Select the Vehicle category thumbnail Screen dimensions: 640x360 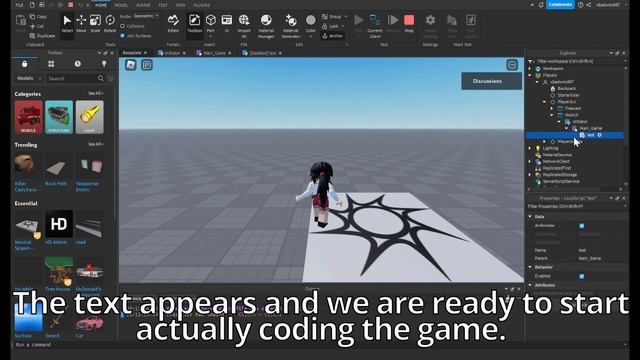click(x=28, y=117)
